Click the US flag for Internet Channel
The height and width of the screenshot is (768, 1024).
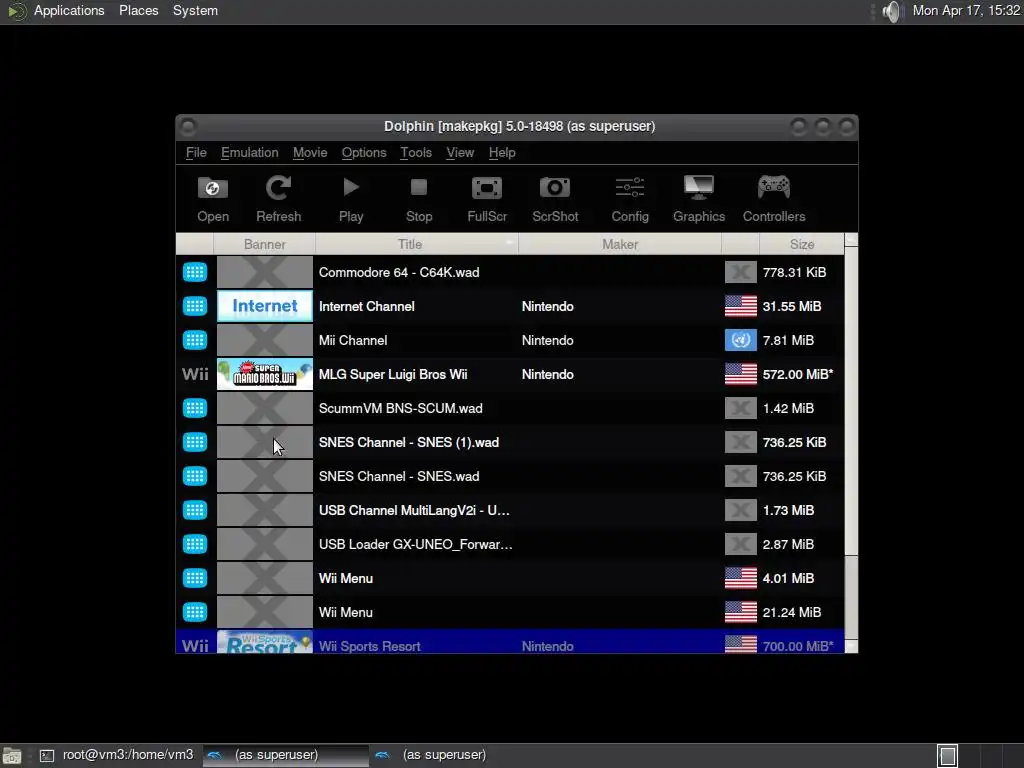(741, 306)
